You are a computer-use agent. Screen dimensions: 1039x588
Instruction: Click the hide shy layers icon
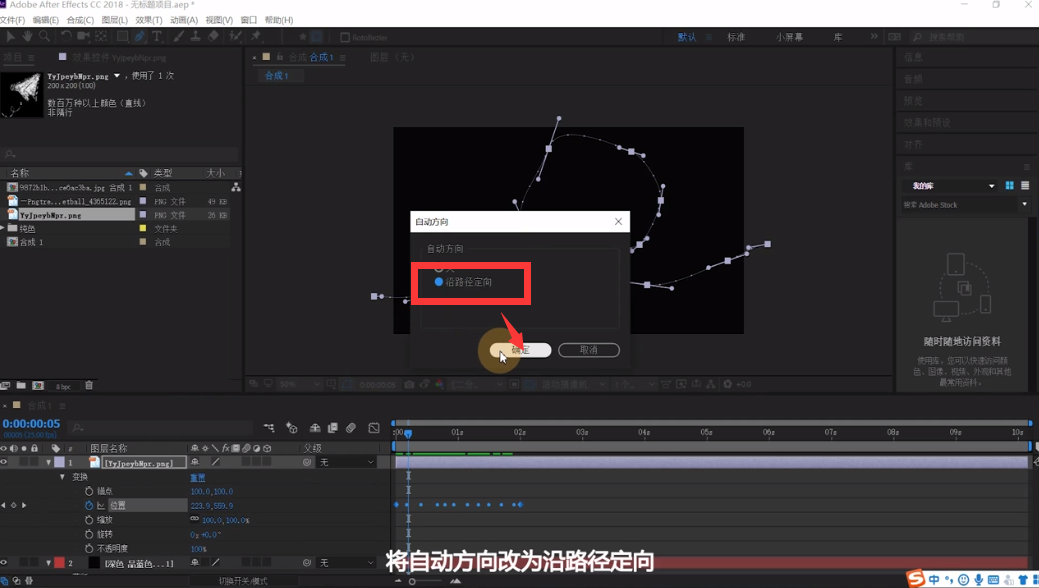point(315,428)
